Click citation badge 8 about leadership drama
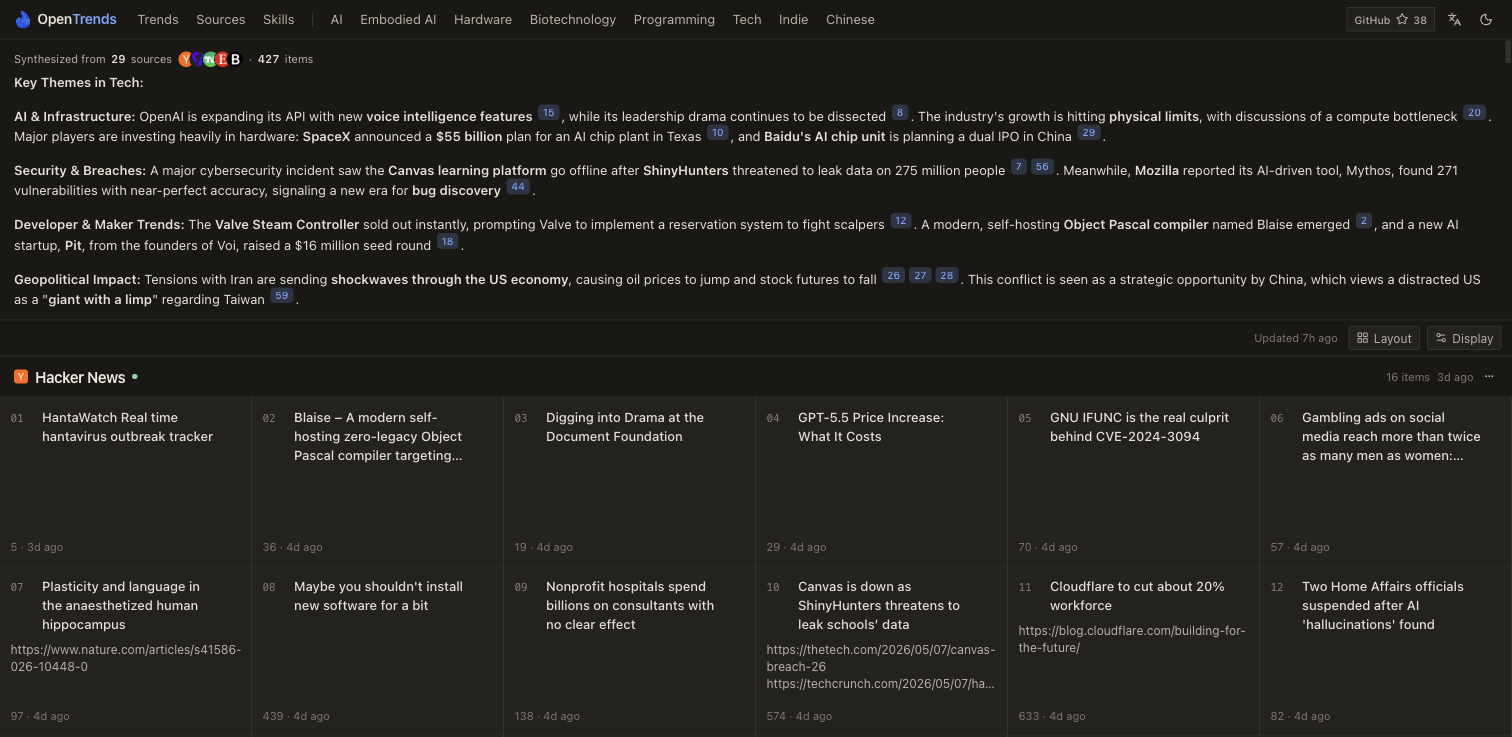1512x737 pixels. 900,113
